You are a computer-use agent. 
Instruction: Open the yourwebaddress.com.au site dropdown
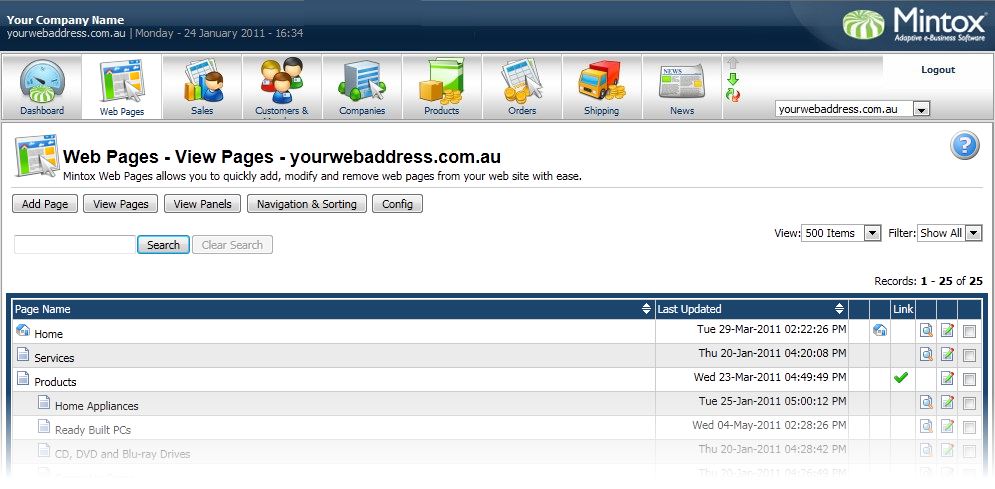coord(852,109)
